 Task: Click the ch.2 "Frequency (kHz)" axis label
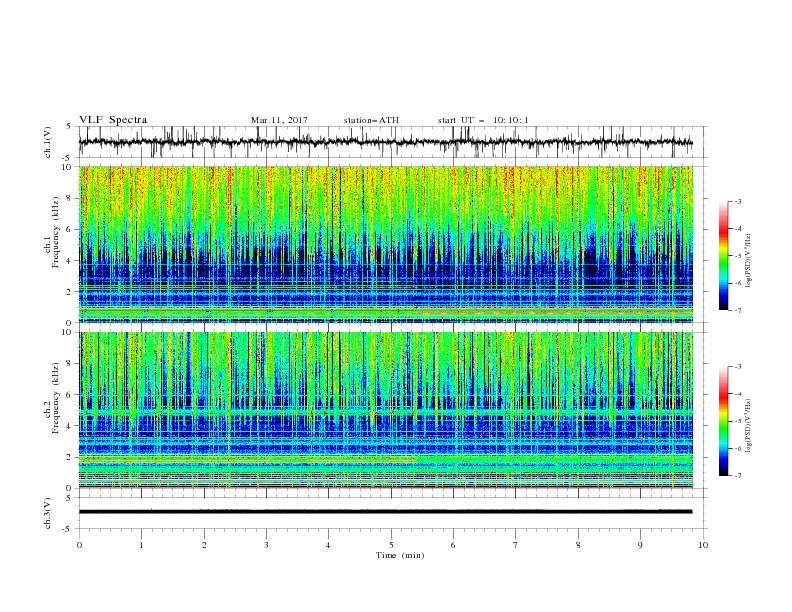[57, 397]
